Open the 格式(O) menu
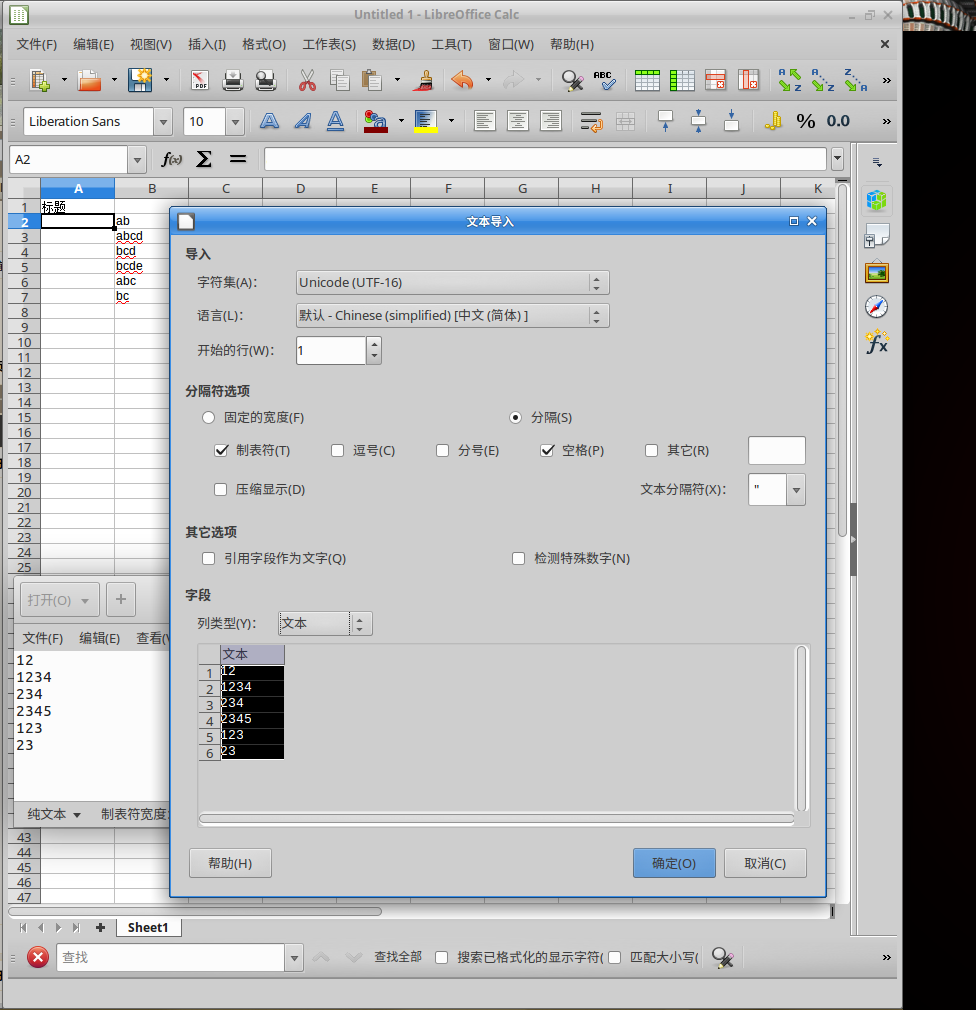Screen dimensions: 976x1010 point(264,44)
